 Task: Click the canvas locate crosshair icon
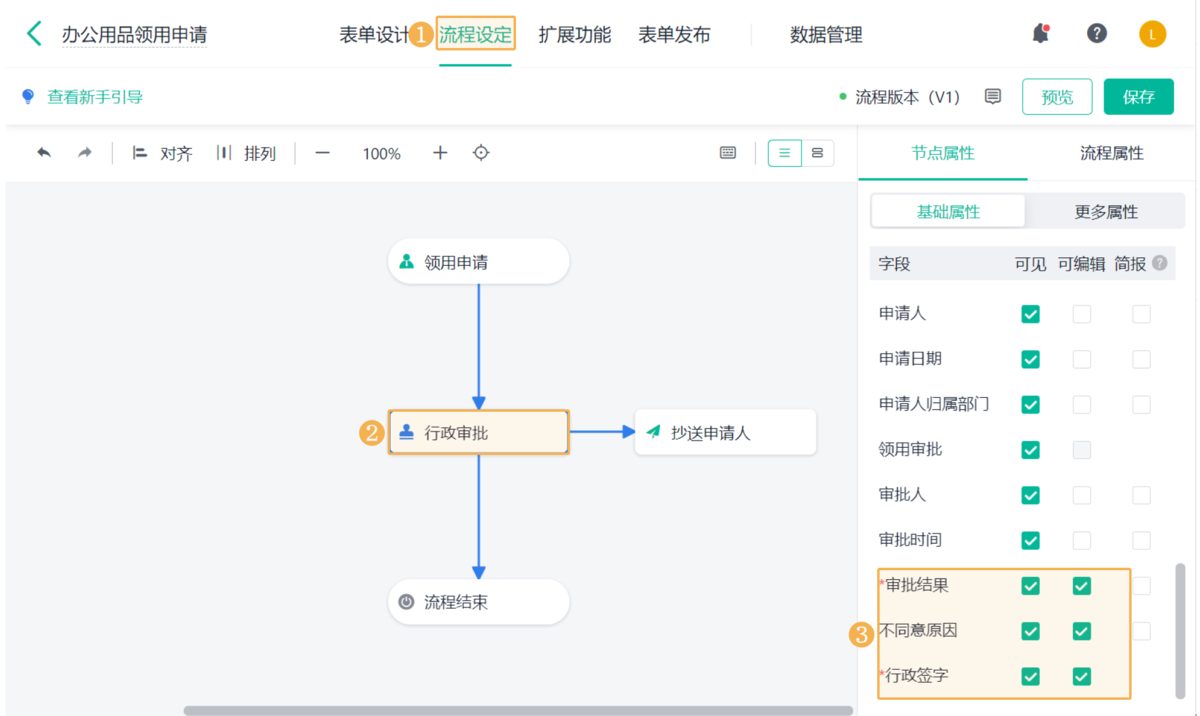(x=480, y=153)
